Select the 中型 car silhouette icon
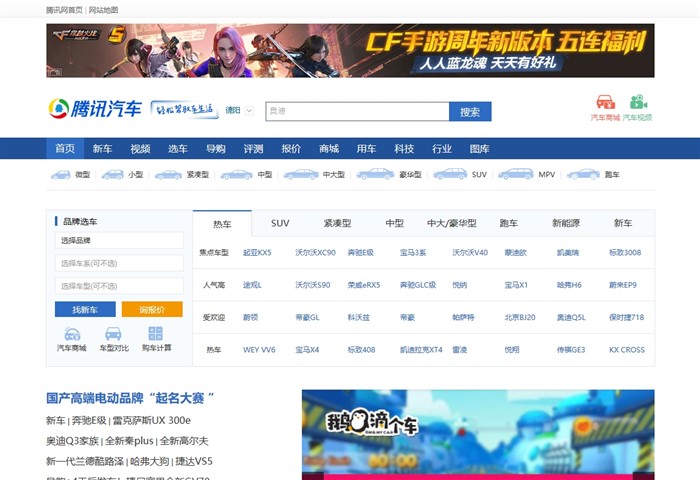The width and height of the screenshot is (700, 480). pyautogui.click(x=237, y=175)
